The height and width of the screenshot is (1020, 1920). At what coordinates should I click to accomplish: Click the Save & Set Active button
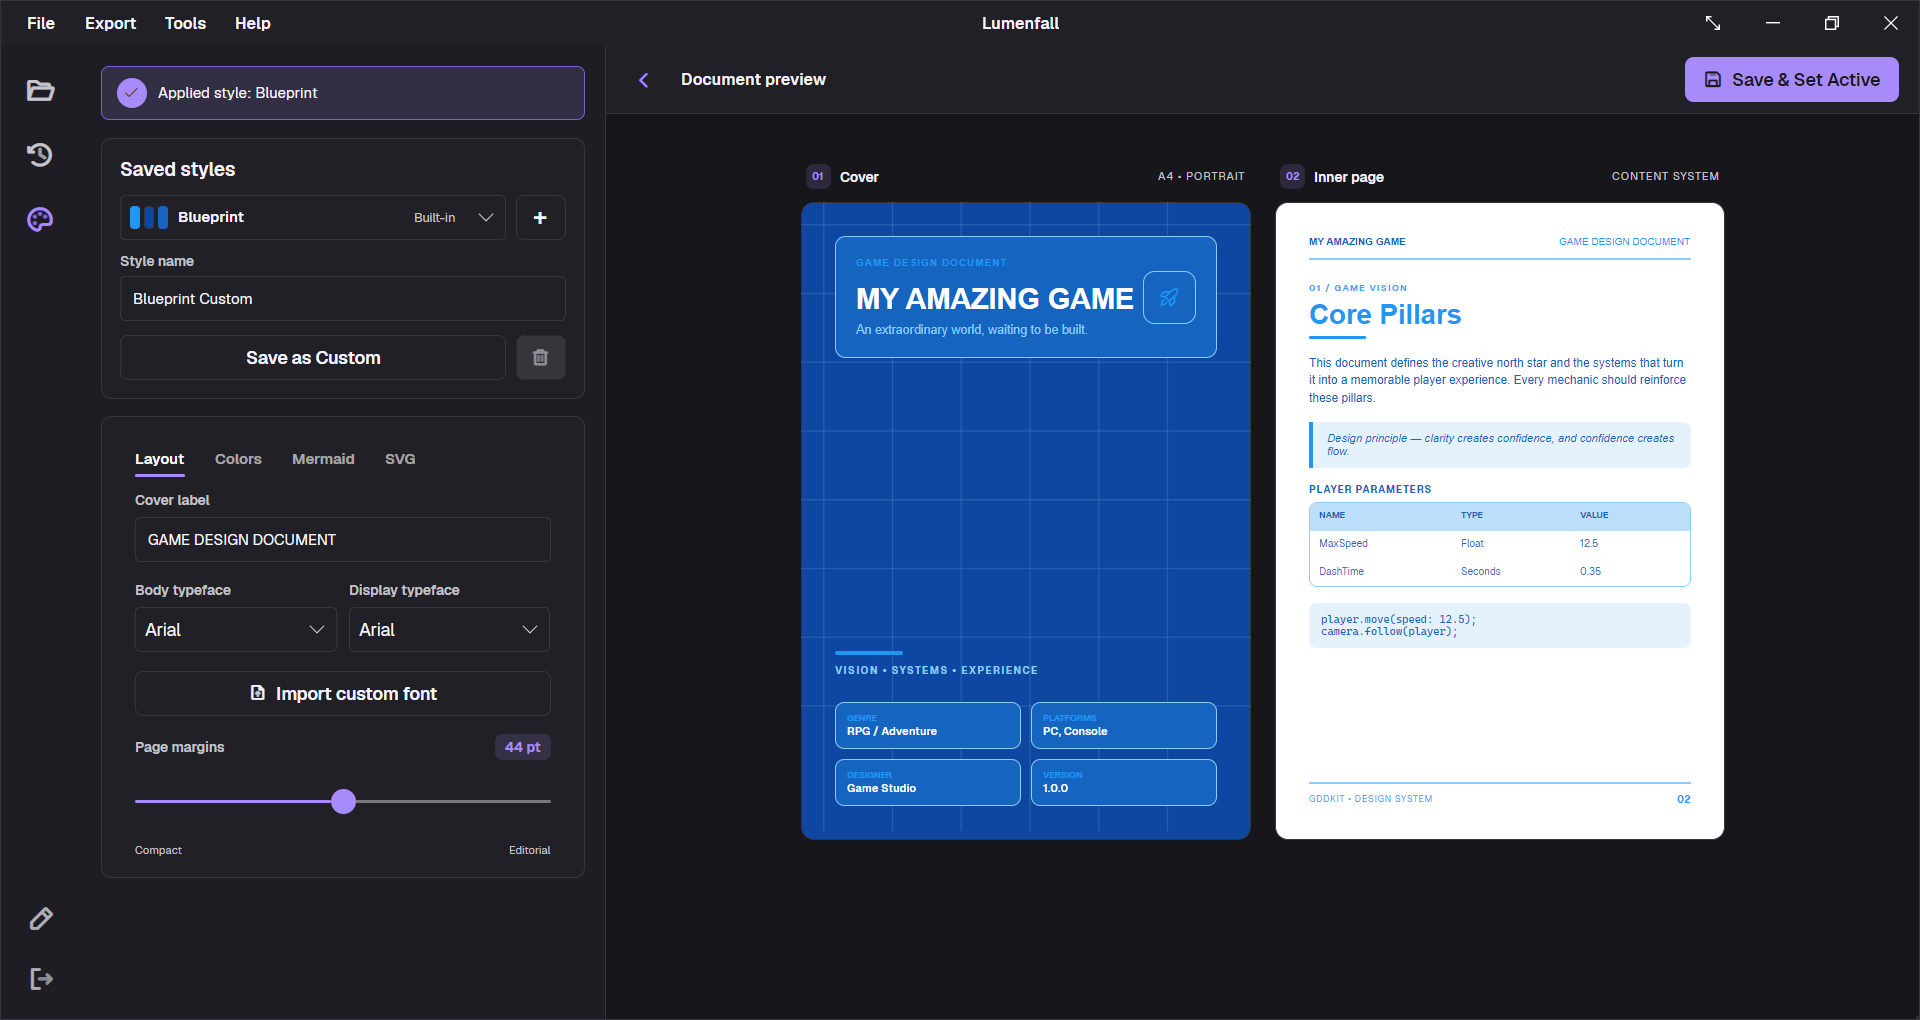click(1791, 80)
